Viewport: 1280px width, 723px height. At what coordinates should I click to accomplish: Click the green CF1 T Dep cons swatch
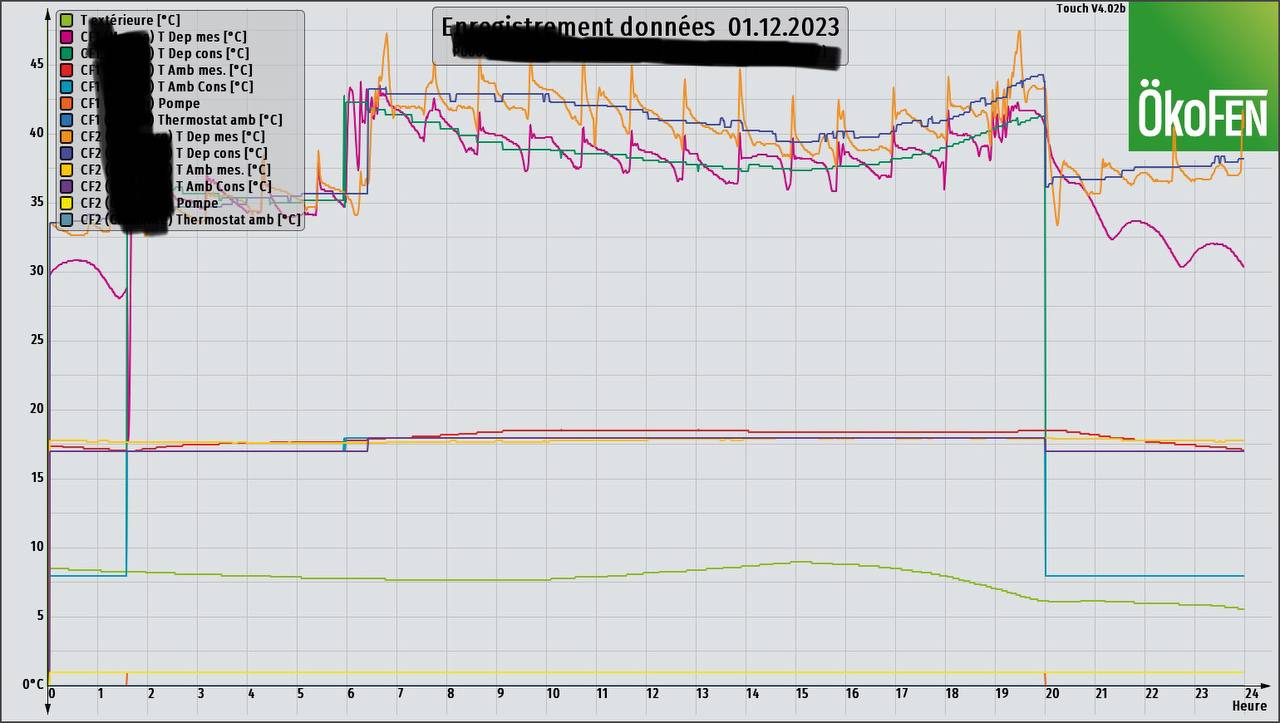(66, 53)
